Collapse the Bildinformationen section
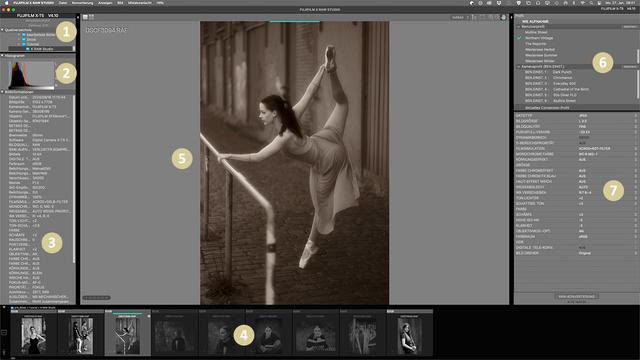 tap(2, 92)
